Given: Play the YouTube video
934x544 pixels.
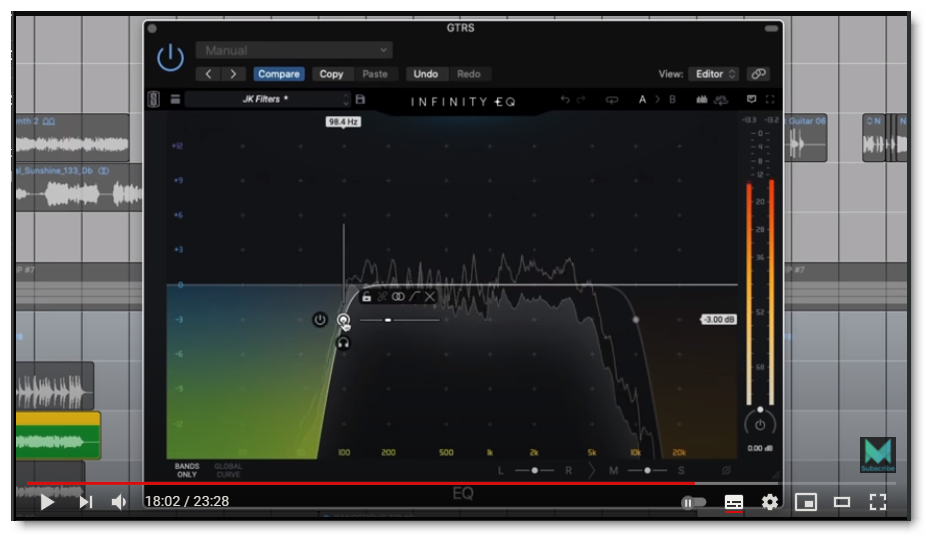Looking at the screenshot, I should click(x=47, y=502).
